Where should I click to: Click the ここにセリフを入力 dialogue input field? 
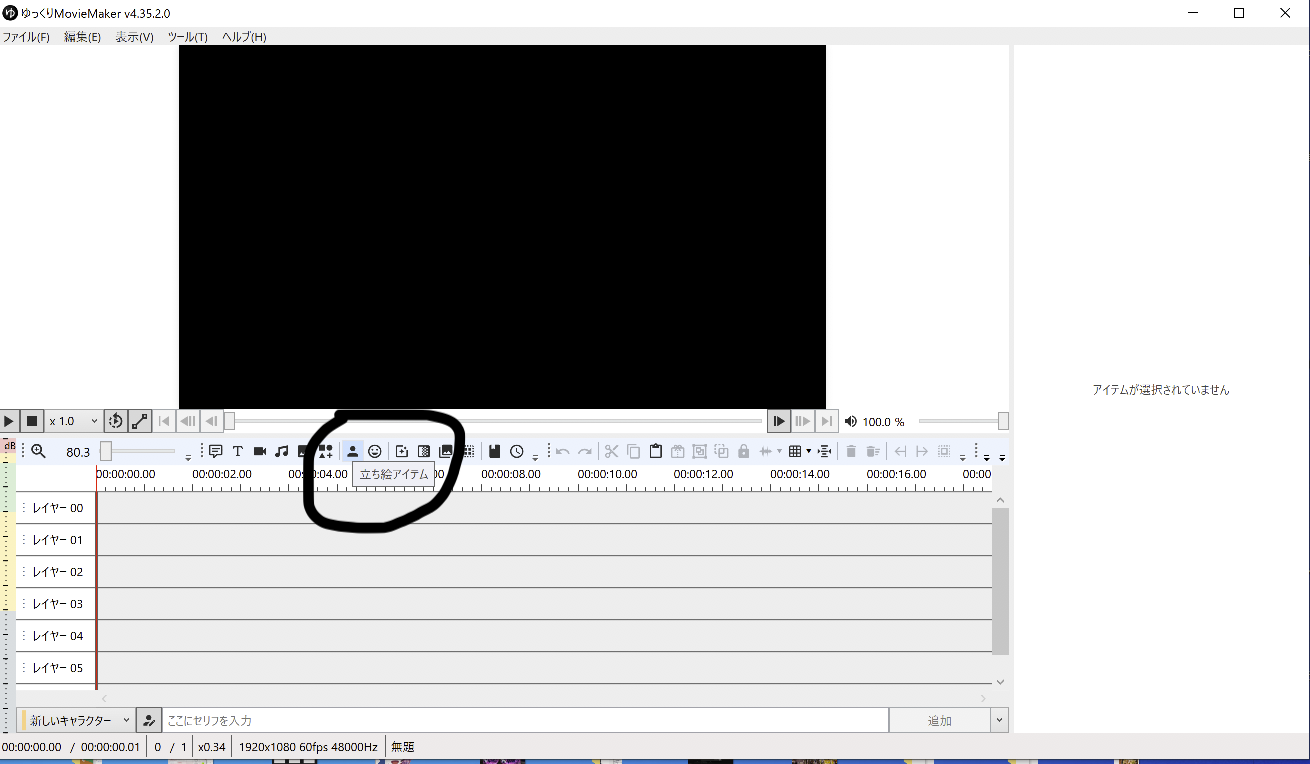coord(525,720)
